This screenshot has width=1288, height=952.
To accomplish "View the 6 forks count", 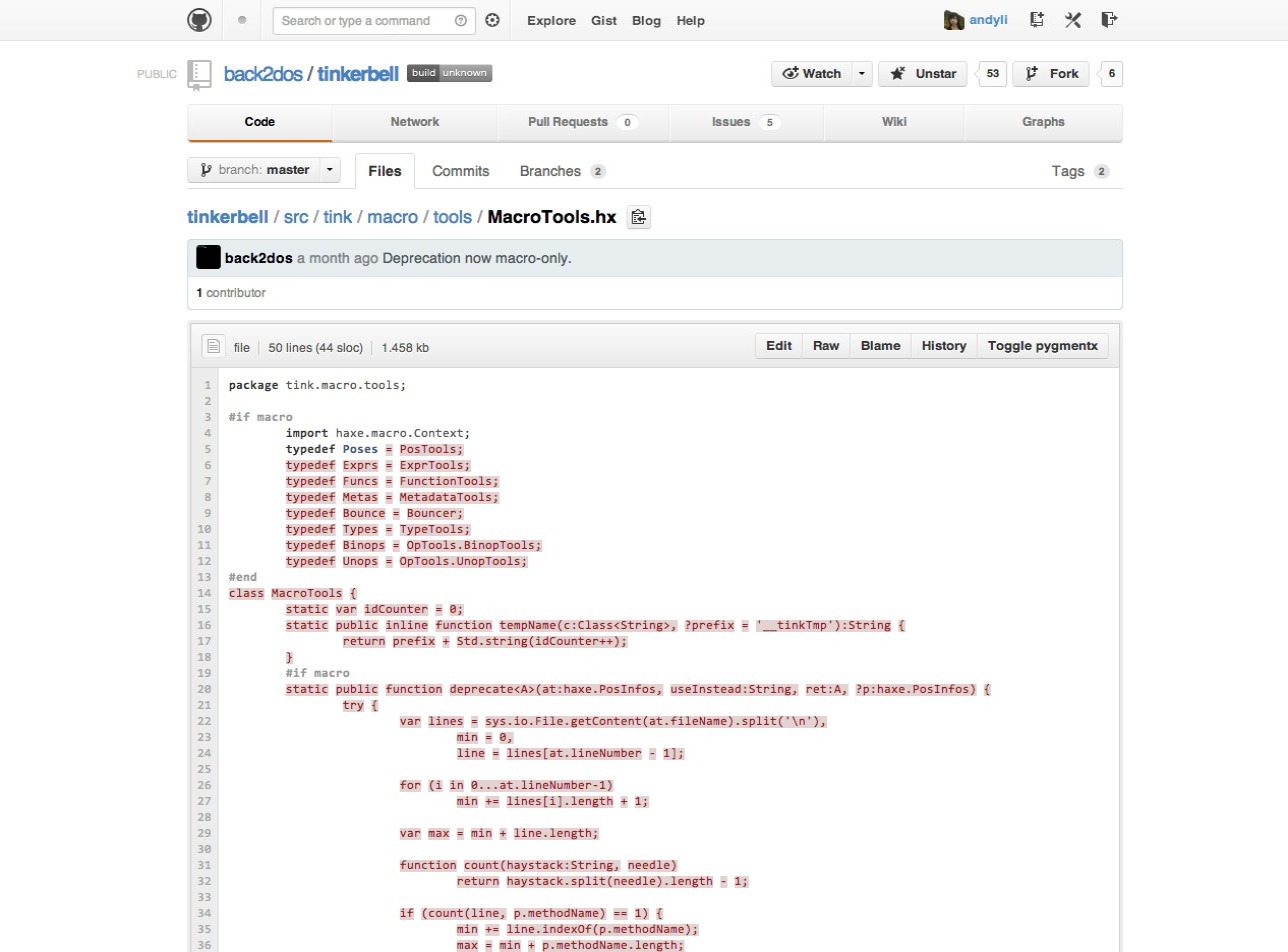I will point(1111,74).
